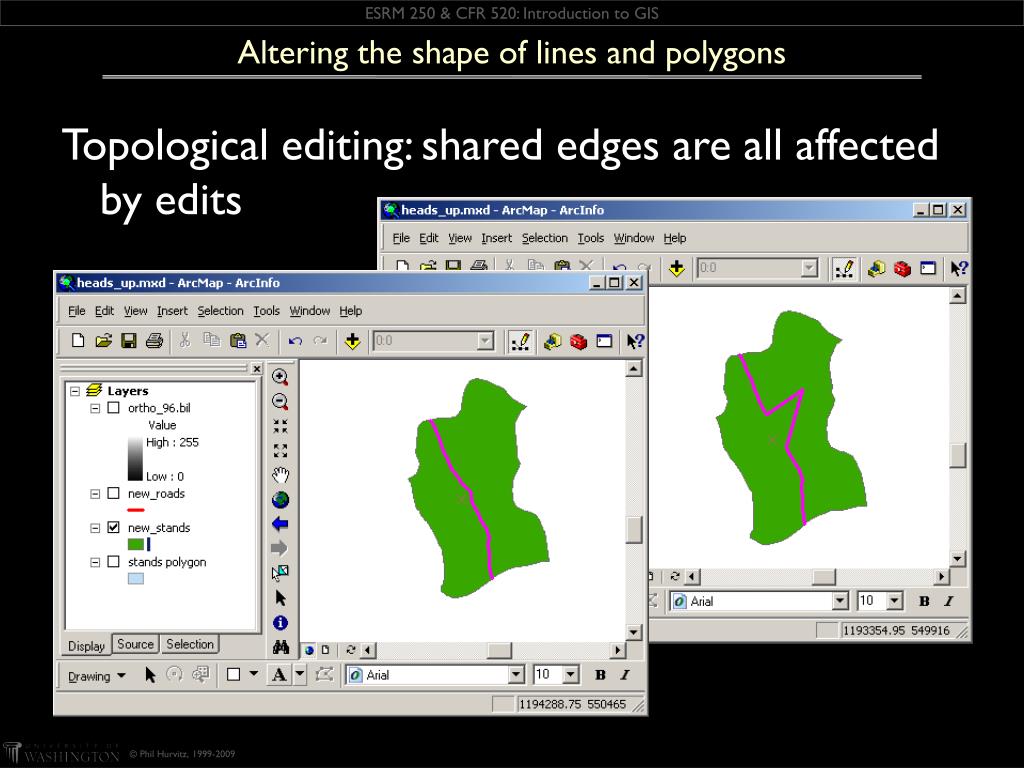Viewport: 1024px width, 768px height.
Task: Click Add Data icon in back ArcMap window
Action: (677, 268)
